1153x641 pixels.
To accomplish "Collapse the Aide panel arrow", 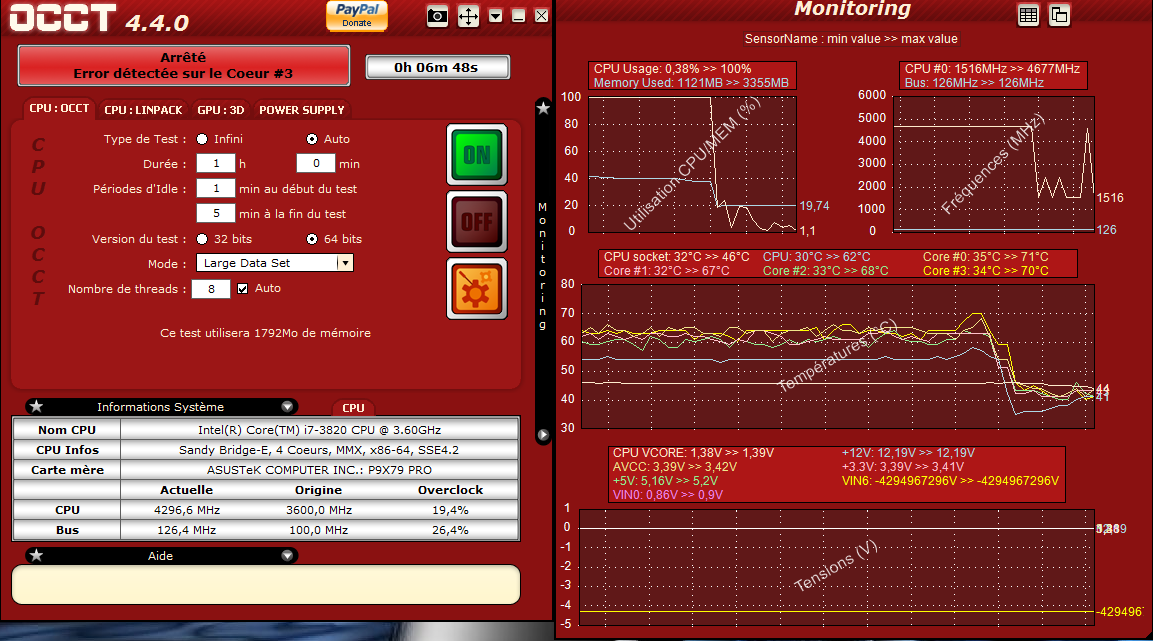I will pos(287,555).
